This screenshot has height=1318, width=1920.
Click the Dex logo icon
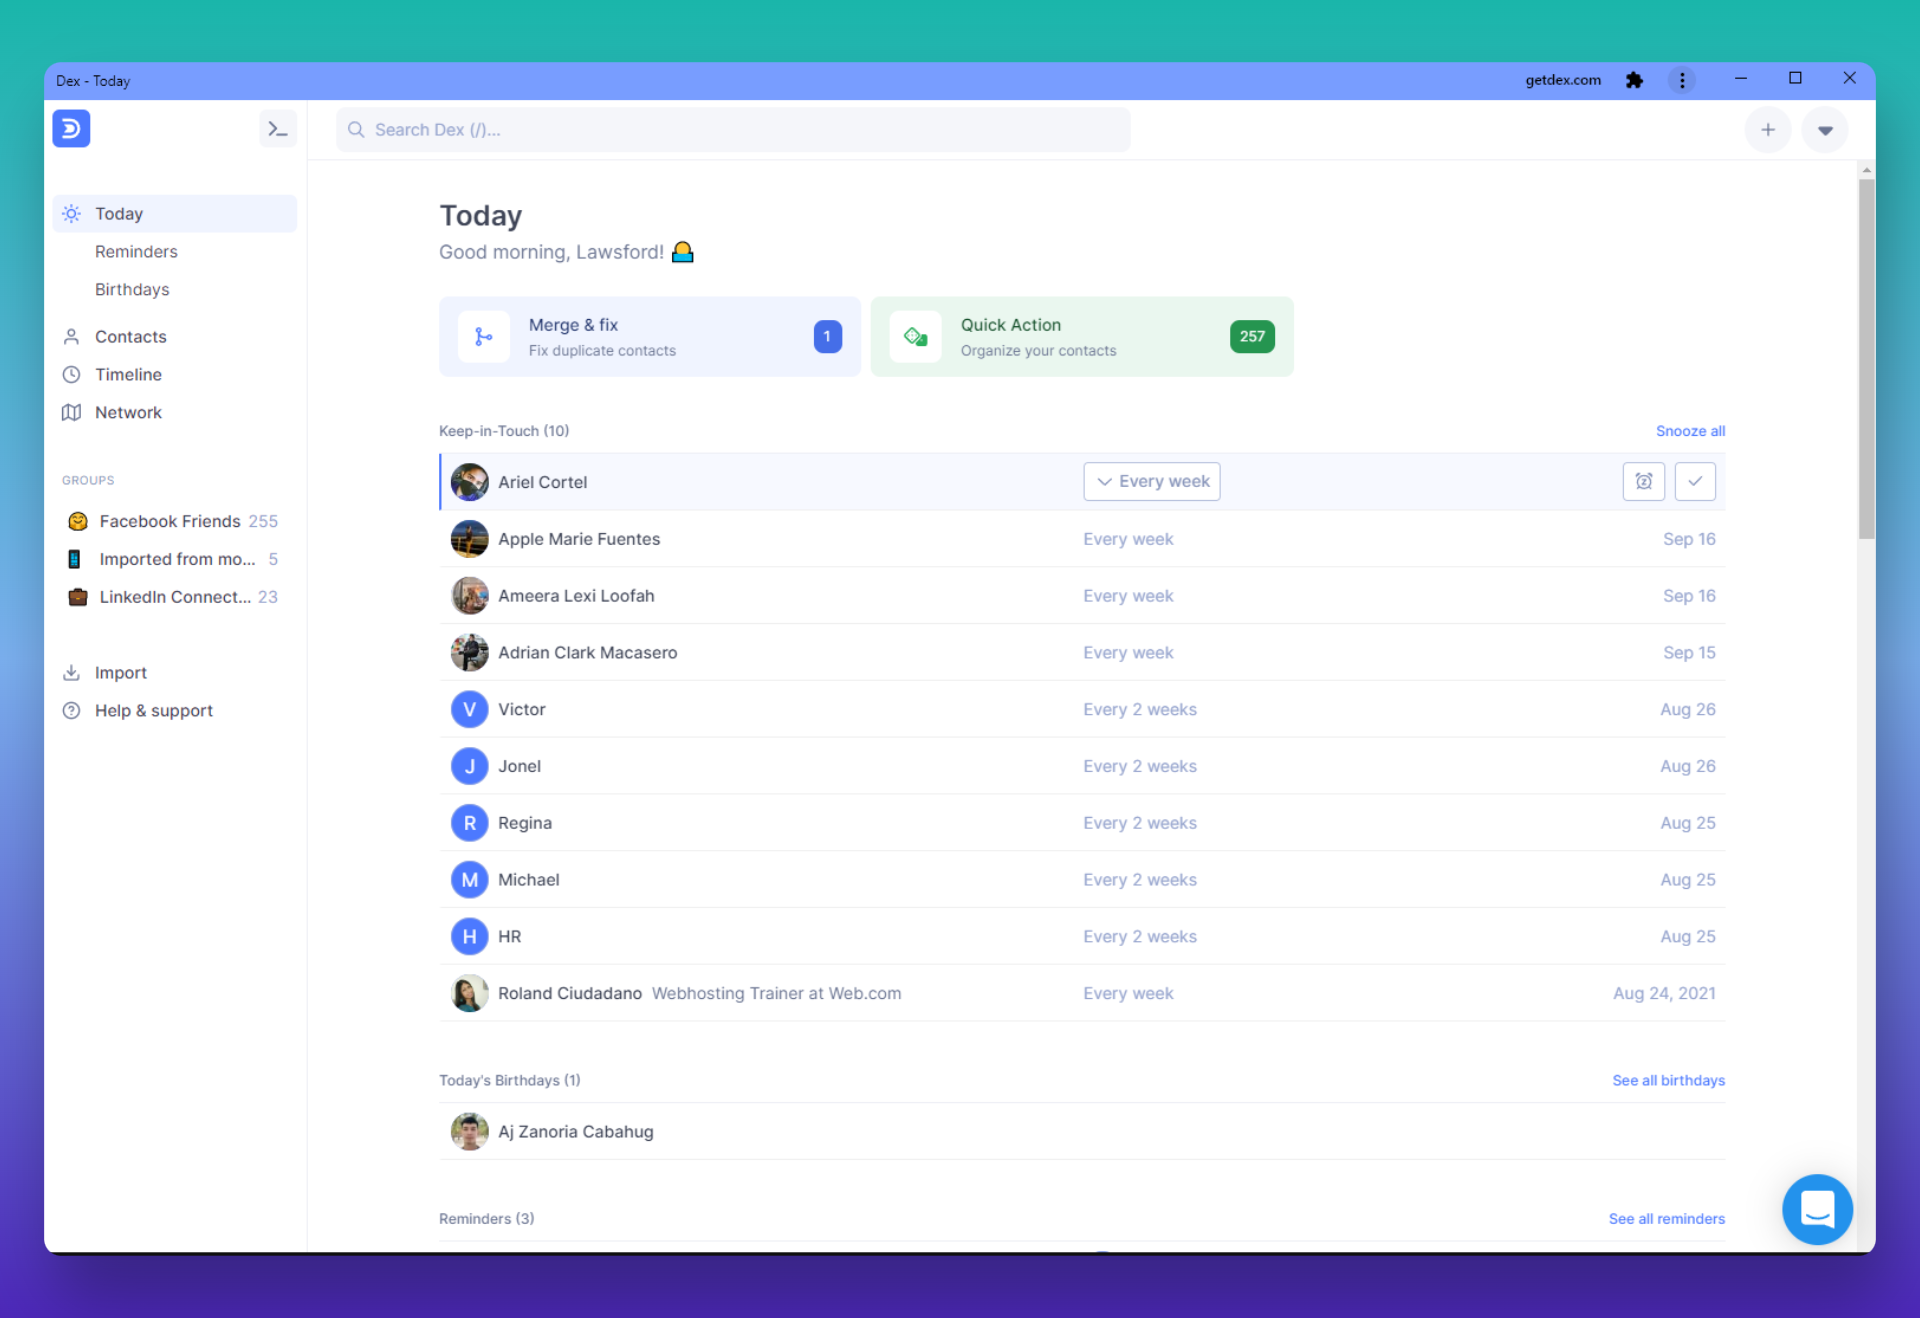71,129
